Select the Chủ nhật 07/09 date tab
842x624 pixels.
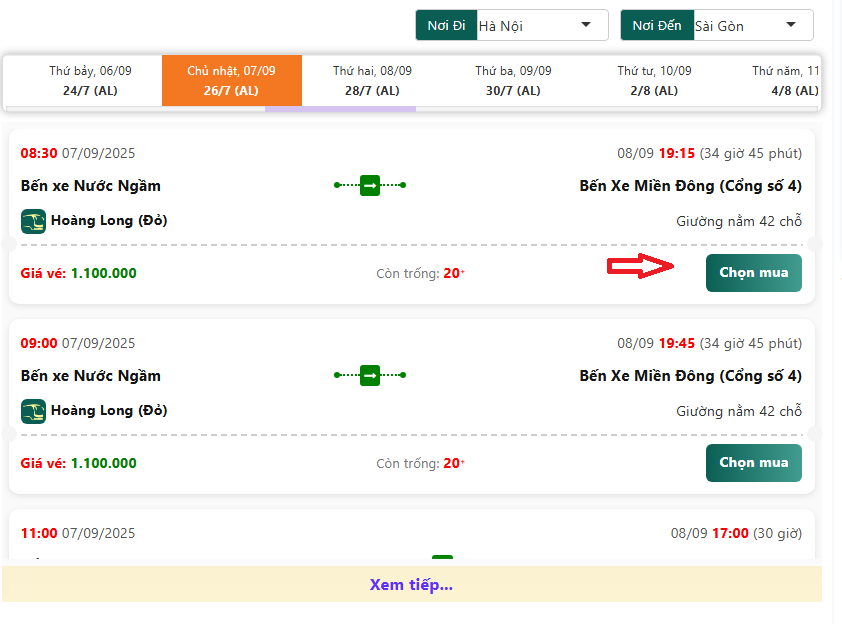tap(231, 80)
